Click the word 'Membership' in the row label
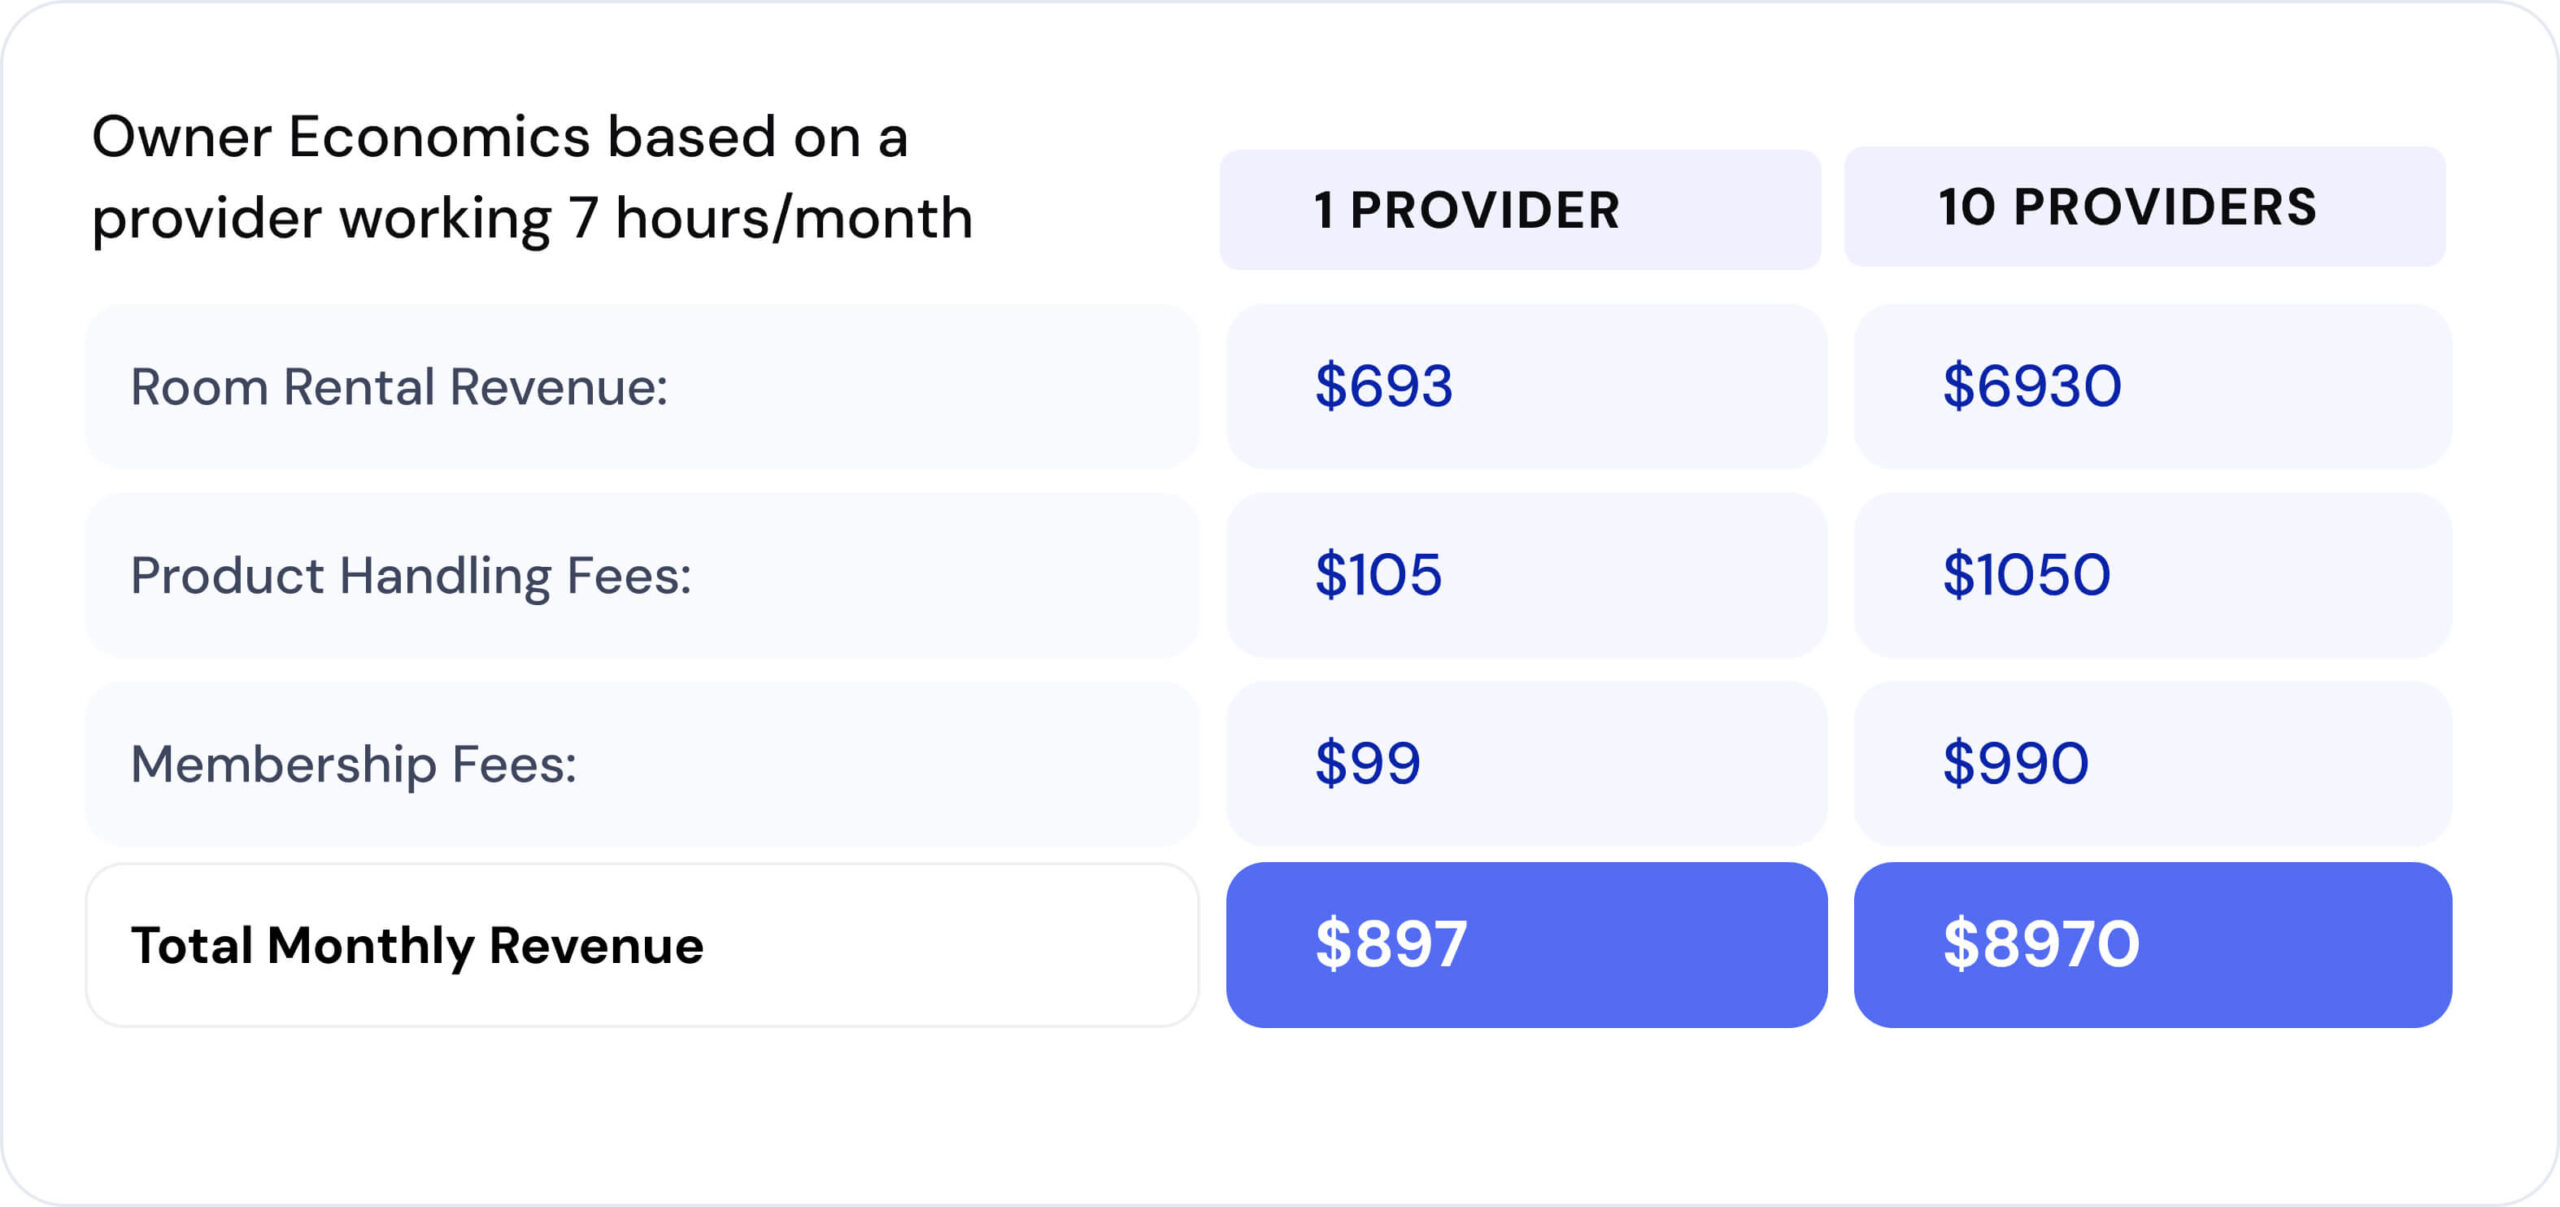This screenshot has height=1207, width=2560. [284, 764]
